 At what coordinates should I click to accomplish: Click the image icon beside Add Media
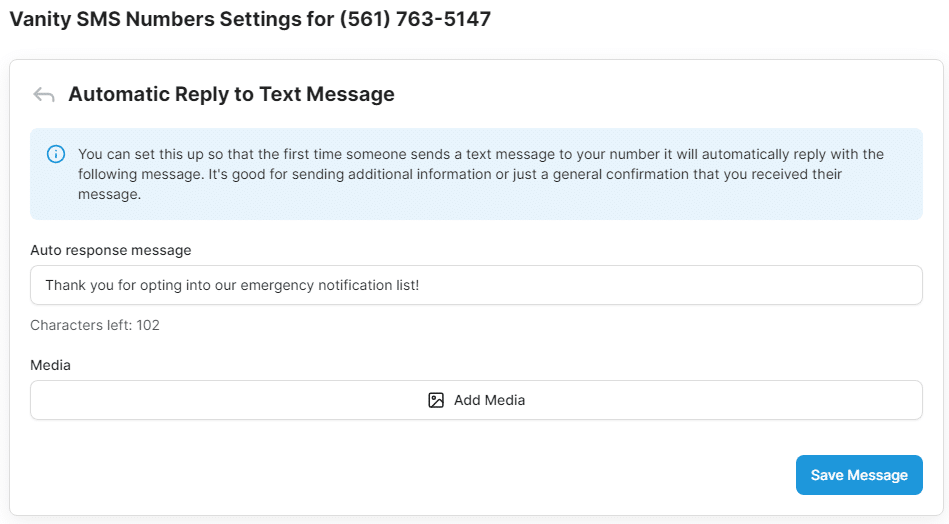pos(436,400)
